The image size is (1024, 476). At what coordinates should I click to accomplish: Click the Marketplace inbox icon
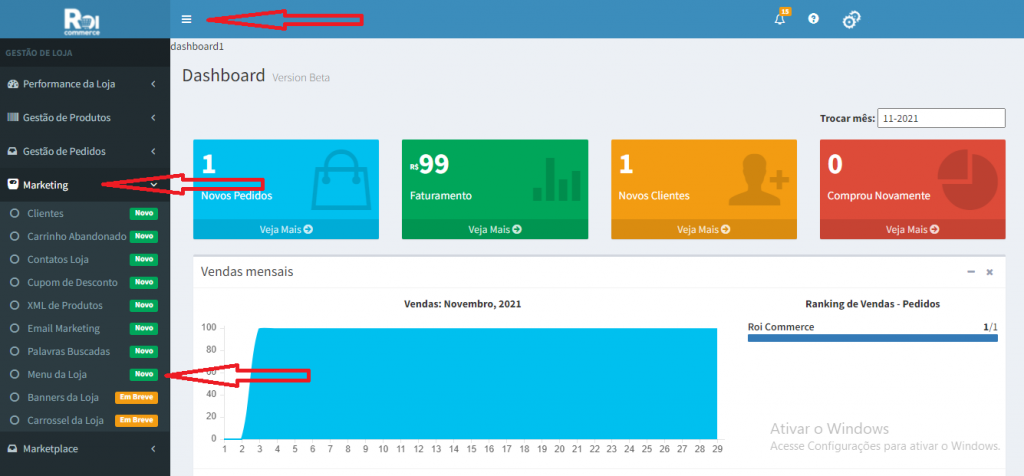12,449
